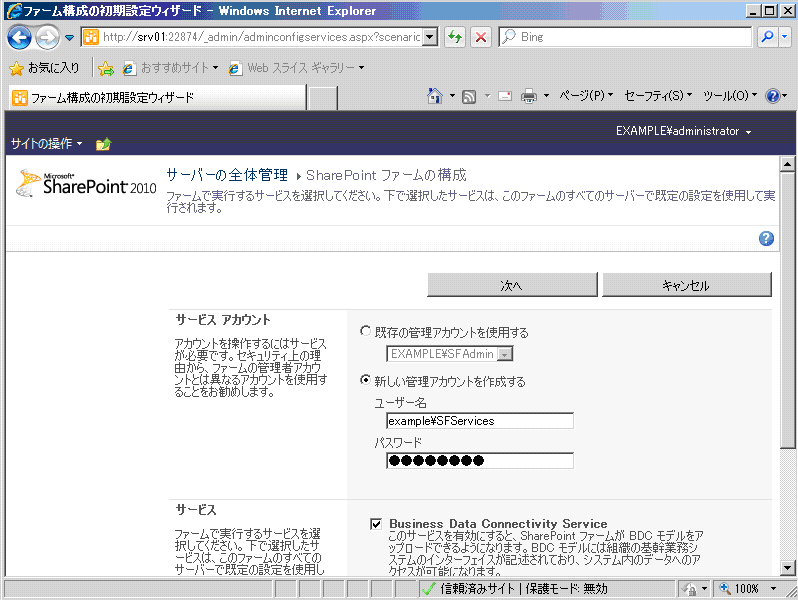Click the 信頼済みサイト status bar zone
Screen dimensions: 798x600
[547, 589]
